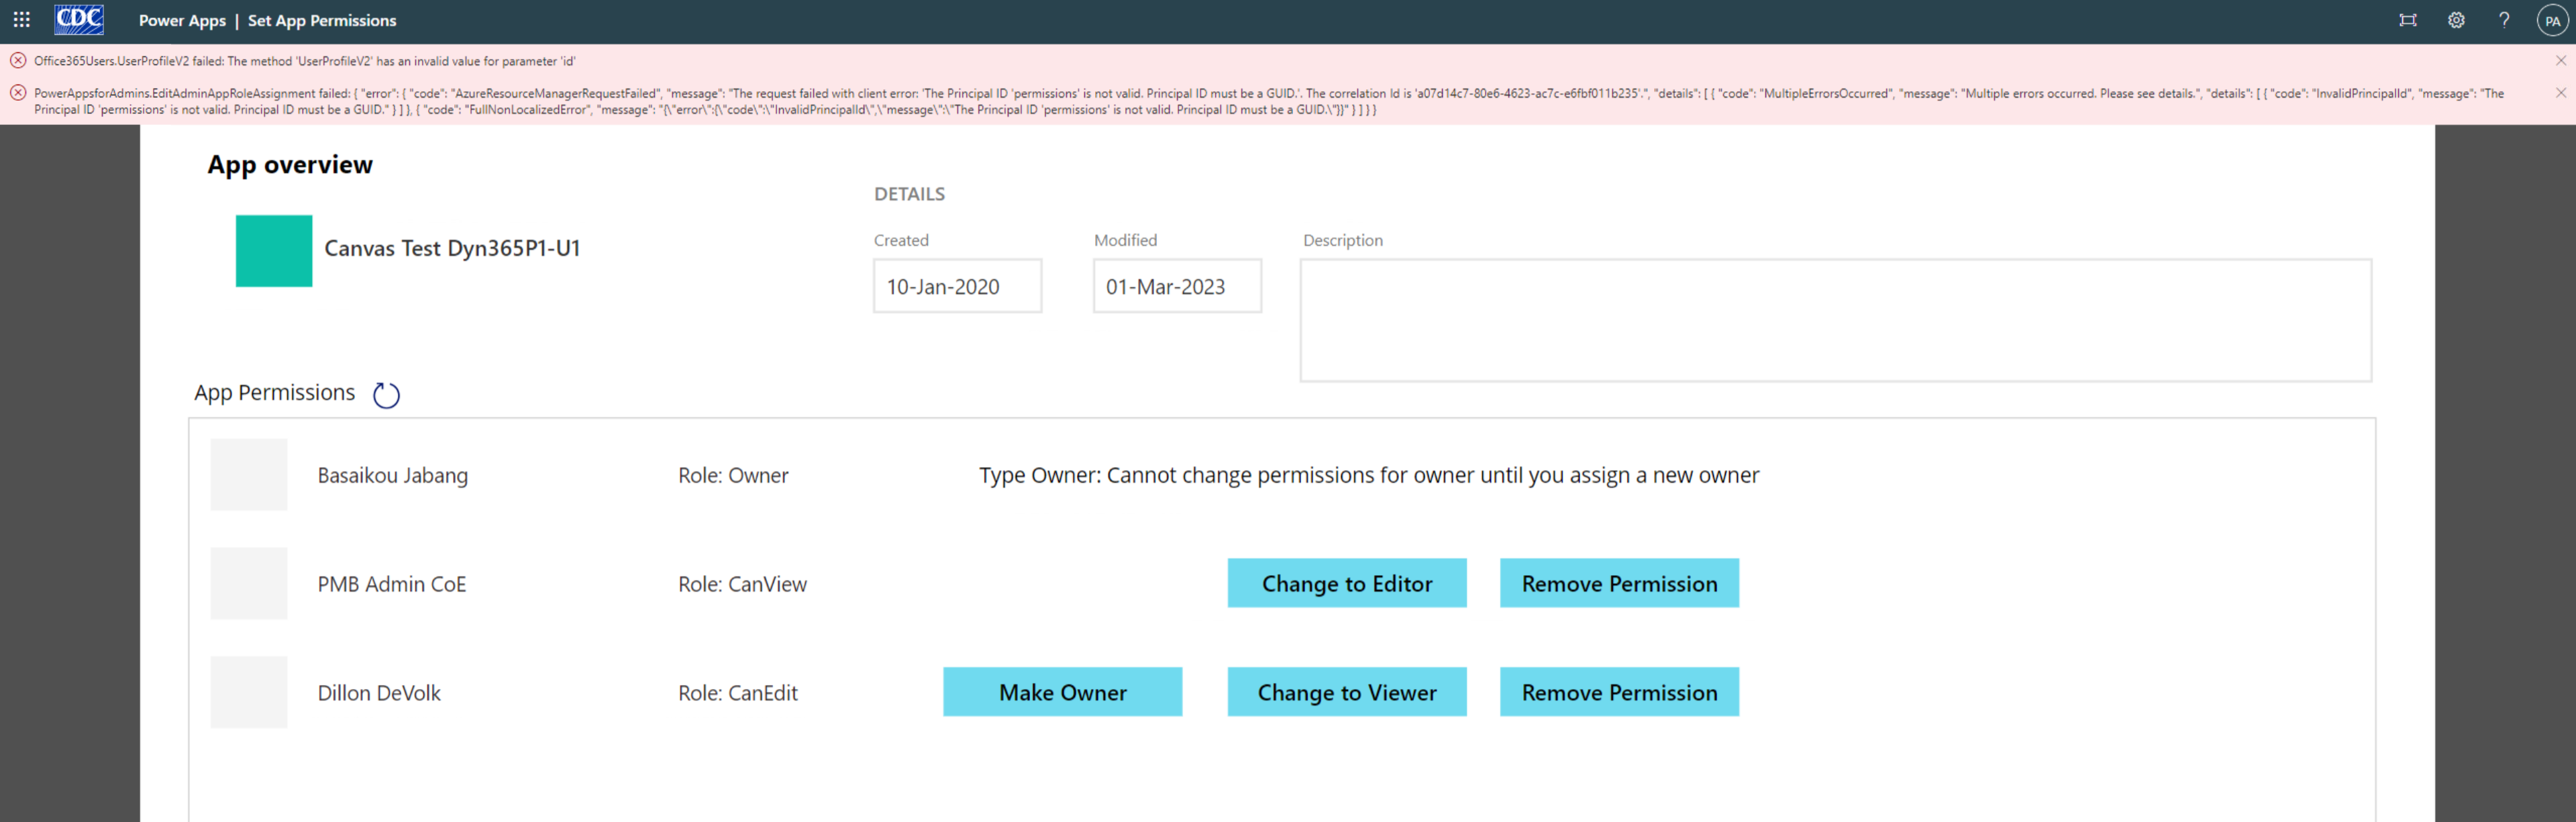
Task: Change PMB Admin CoE to Editor
Action: pyautogui.click(x=1347, y=583)
